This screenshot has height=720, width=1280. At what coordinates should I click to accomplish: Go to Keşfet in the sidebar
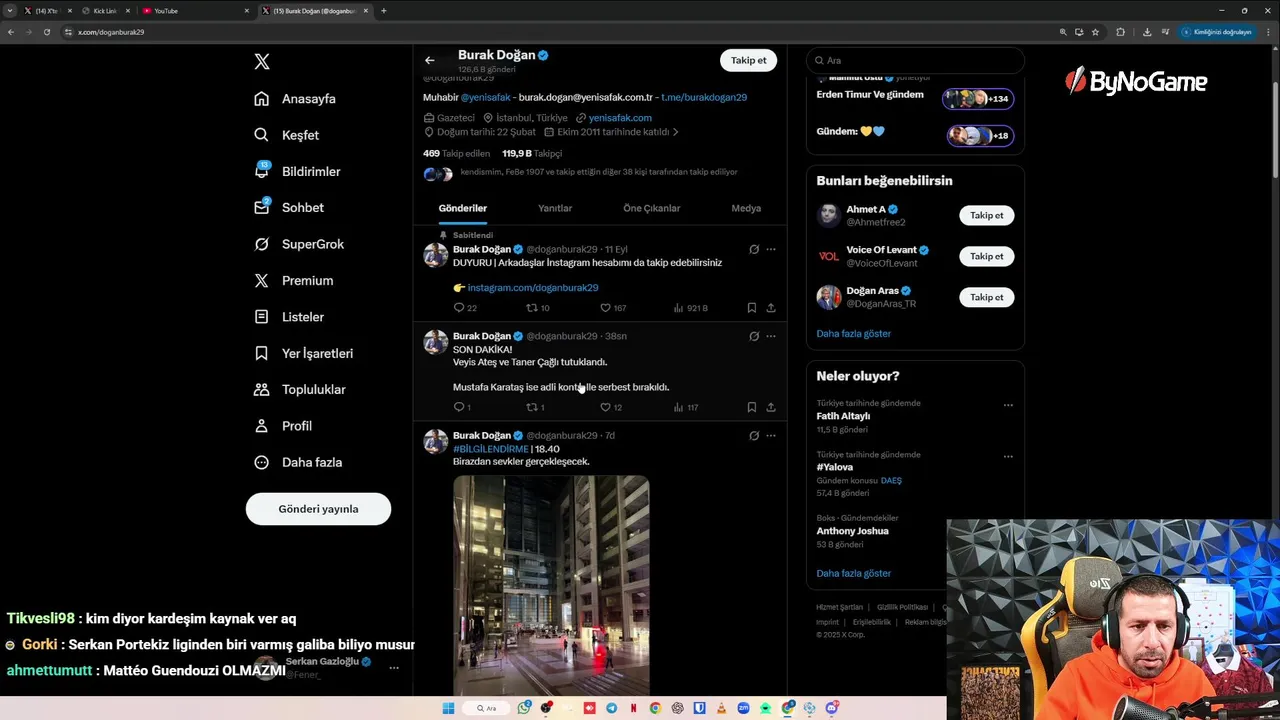coord(287,135)
